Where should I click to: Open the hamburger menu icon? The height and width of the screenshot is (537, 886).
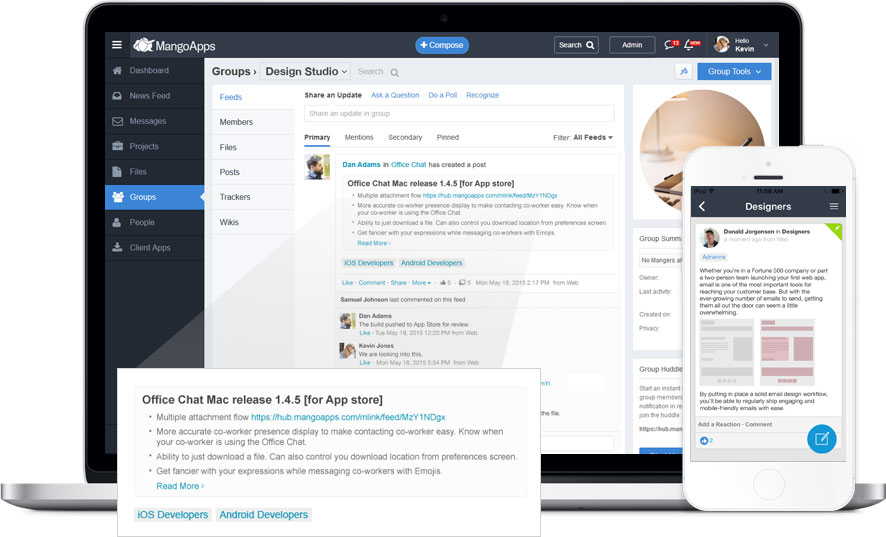[x=117, y=45]
